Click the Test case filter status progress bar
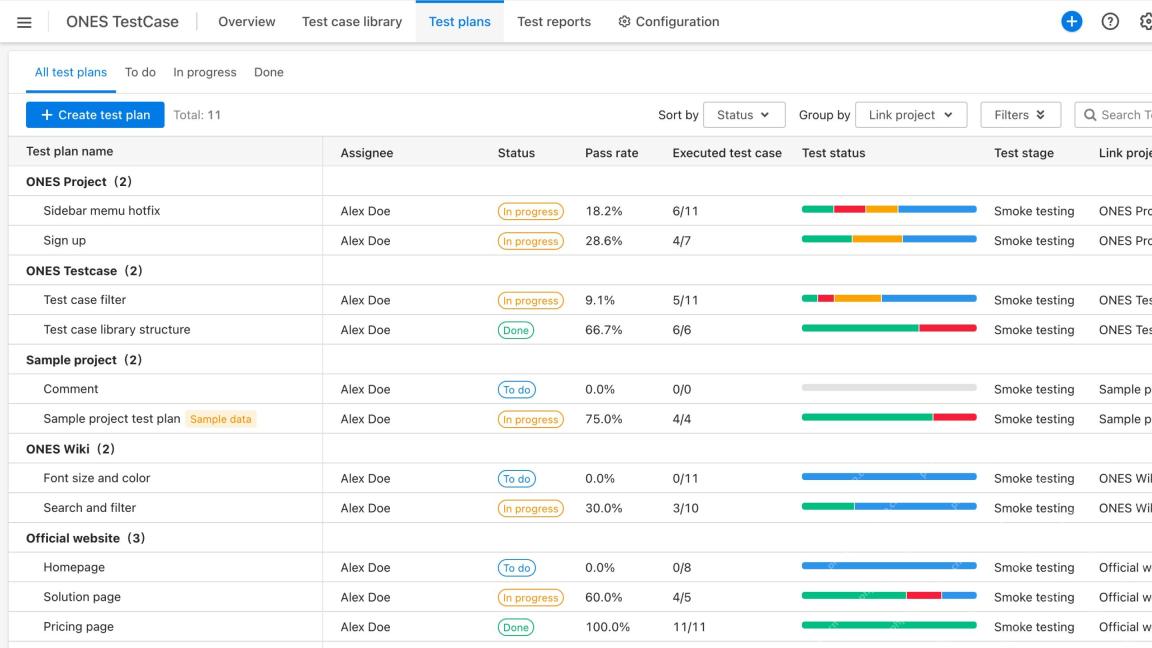This screenshot has height=648, width=1152. [x=889, y=298]
